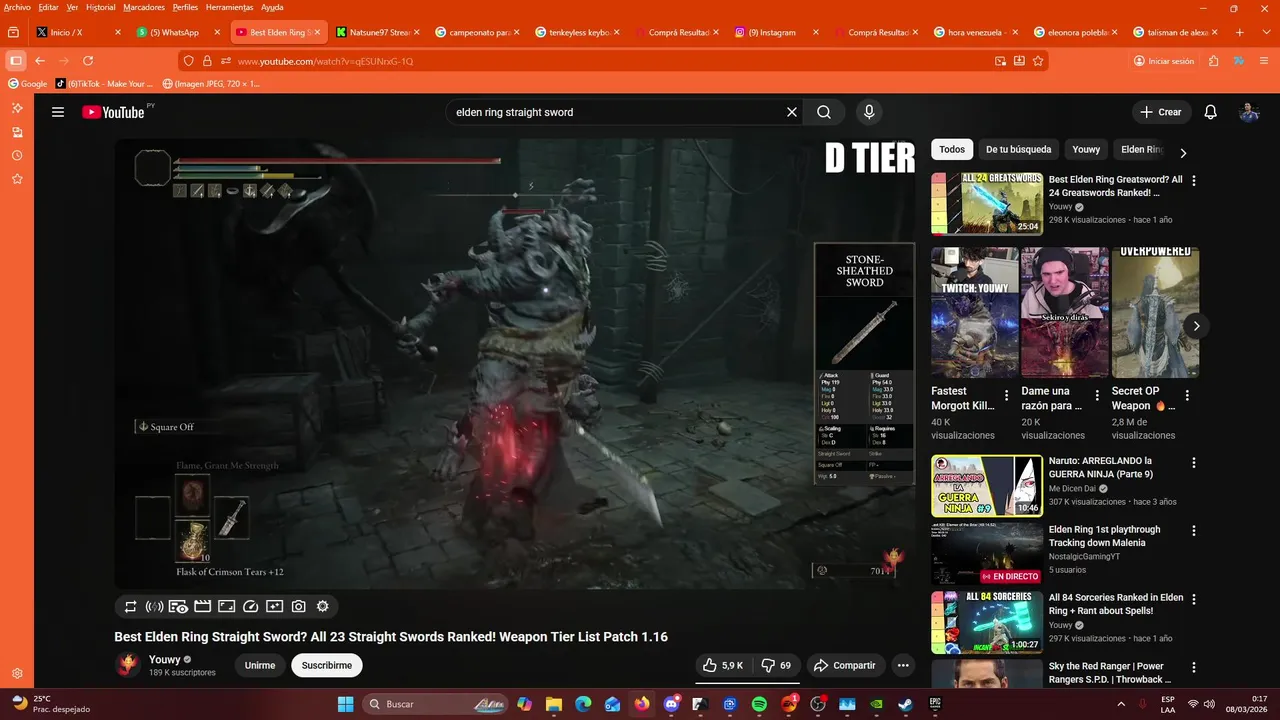Take a video screenshot with camera icon
1280x720 pixels.
(298, 606)
